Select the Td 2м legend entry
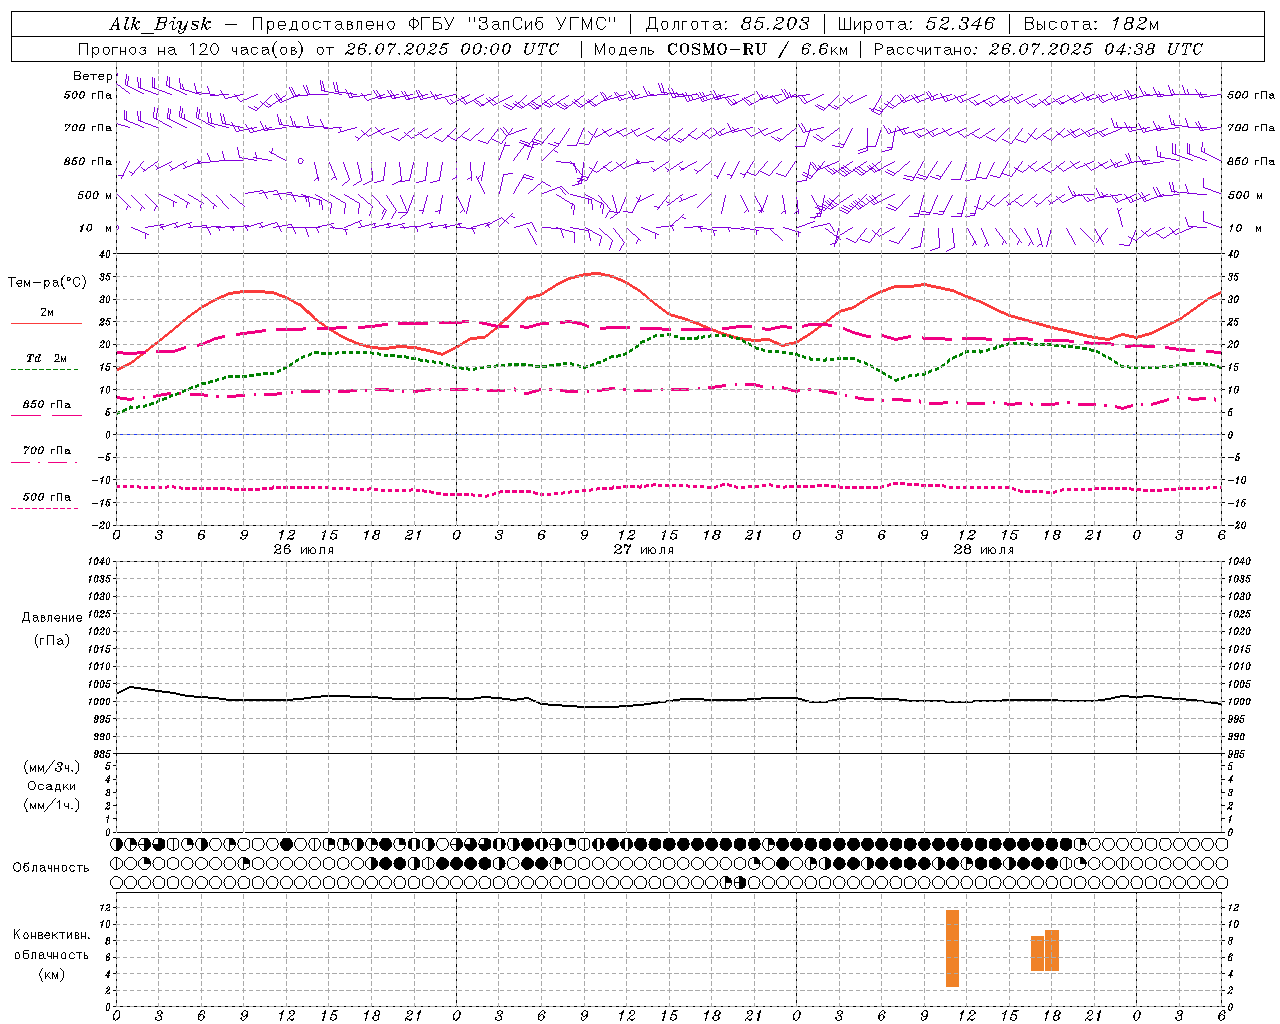This screenshot has height=1024, width=1280. click(x=47, y=358)
